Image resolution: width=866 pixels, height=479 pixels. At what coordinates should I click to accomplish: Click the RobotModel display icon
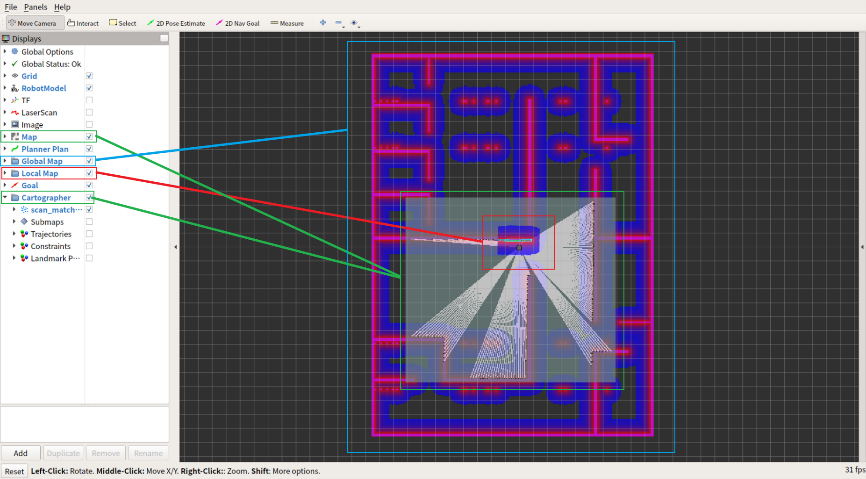15,88
